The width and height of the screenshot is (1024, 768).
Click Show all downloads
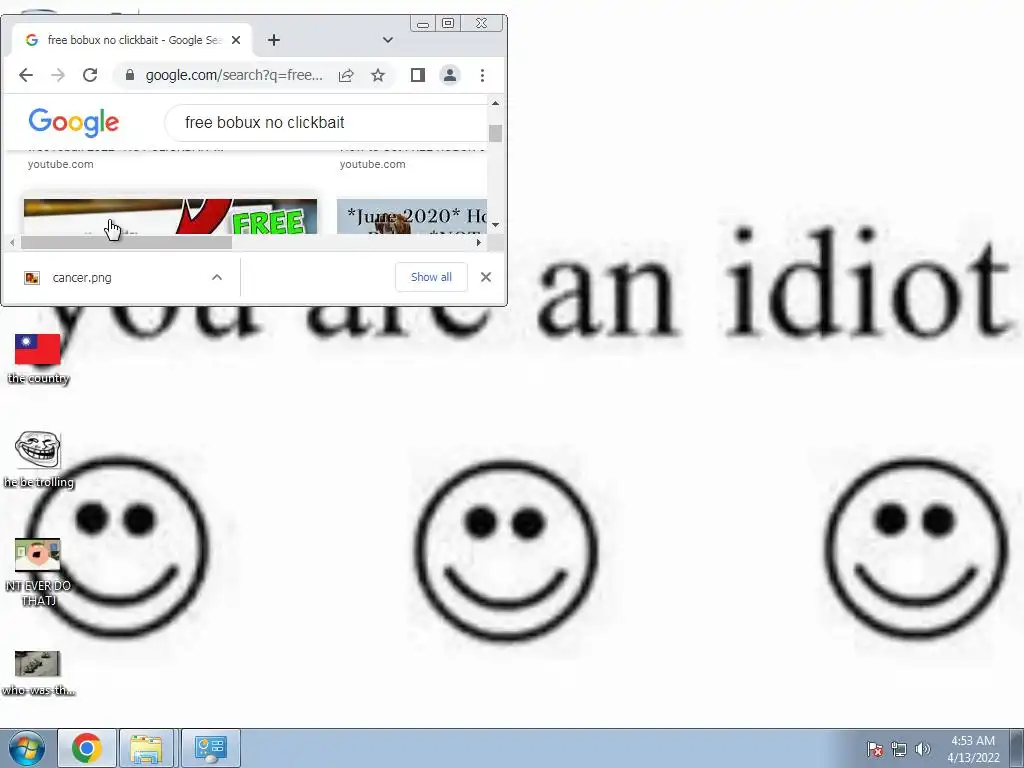pos(431,277)
